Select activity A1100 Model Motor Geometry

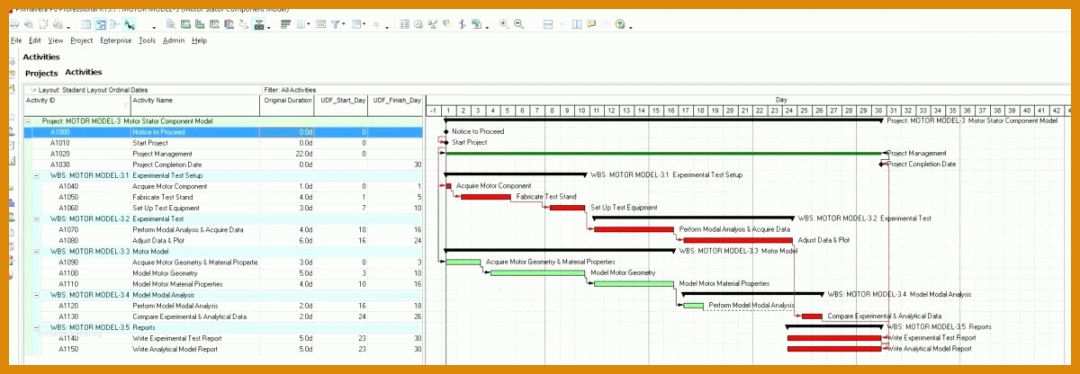(x=223, y=273)
